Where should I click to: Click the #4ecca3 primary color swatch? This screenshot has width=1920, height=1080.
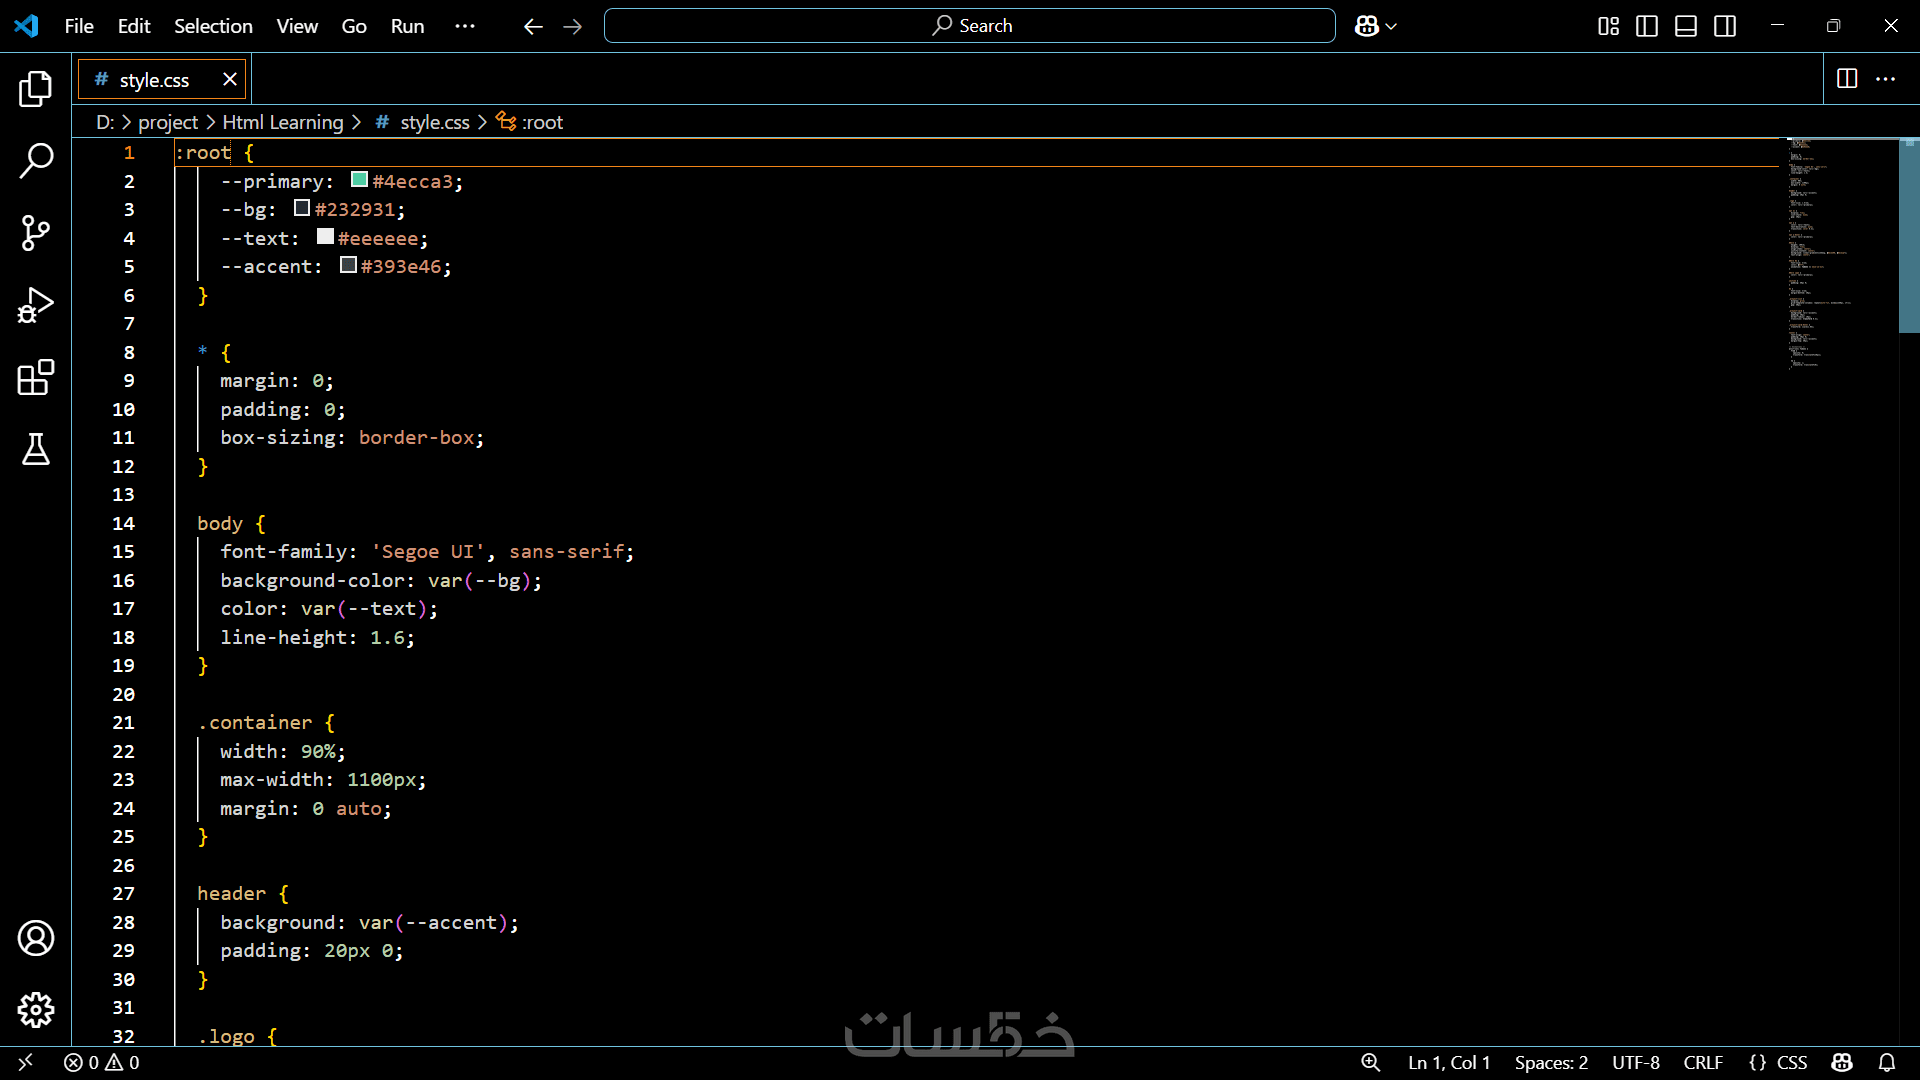(359, 180)
